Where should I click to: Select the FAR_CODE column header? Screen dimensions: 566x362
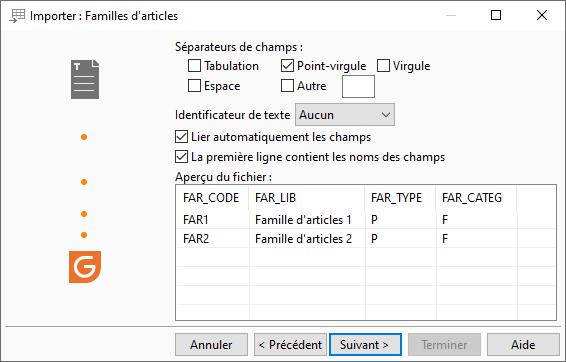coord(212,198)
